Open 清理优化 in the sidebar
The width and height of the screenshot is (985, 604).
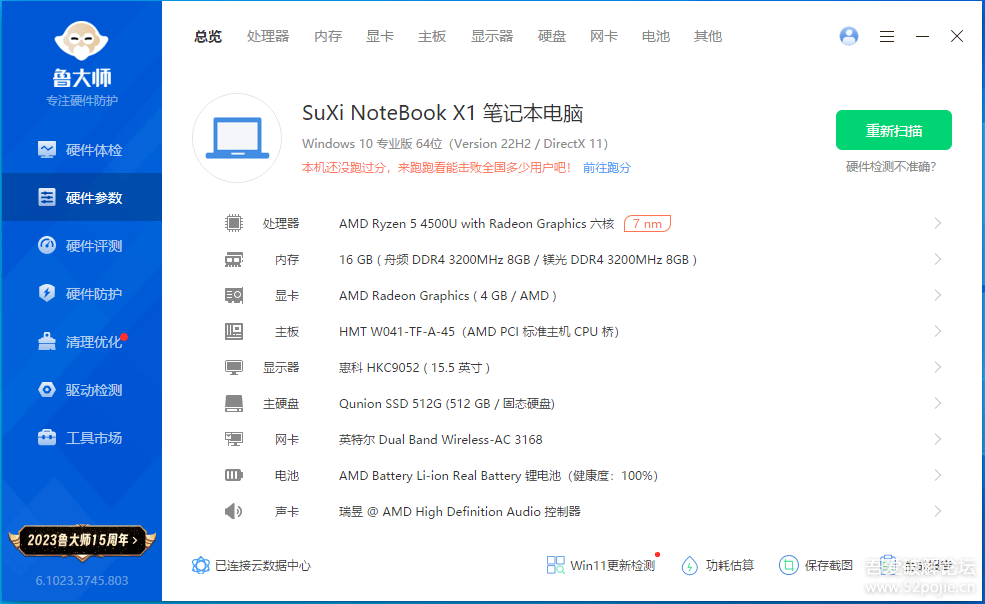[x=81, y=341]
